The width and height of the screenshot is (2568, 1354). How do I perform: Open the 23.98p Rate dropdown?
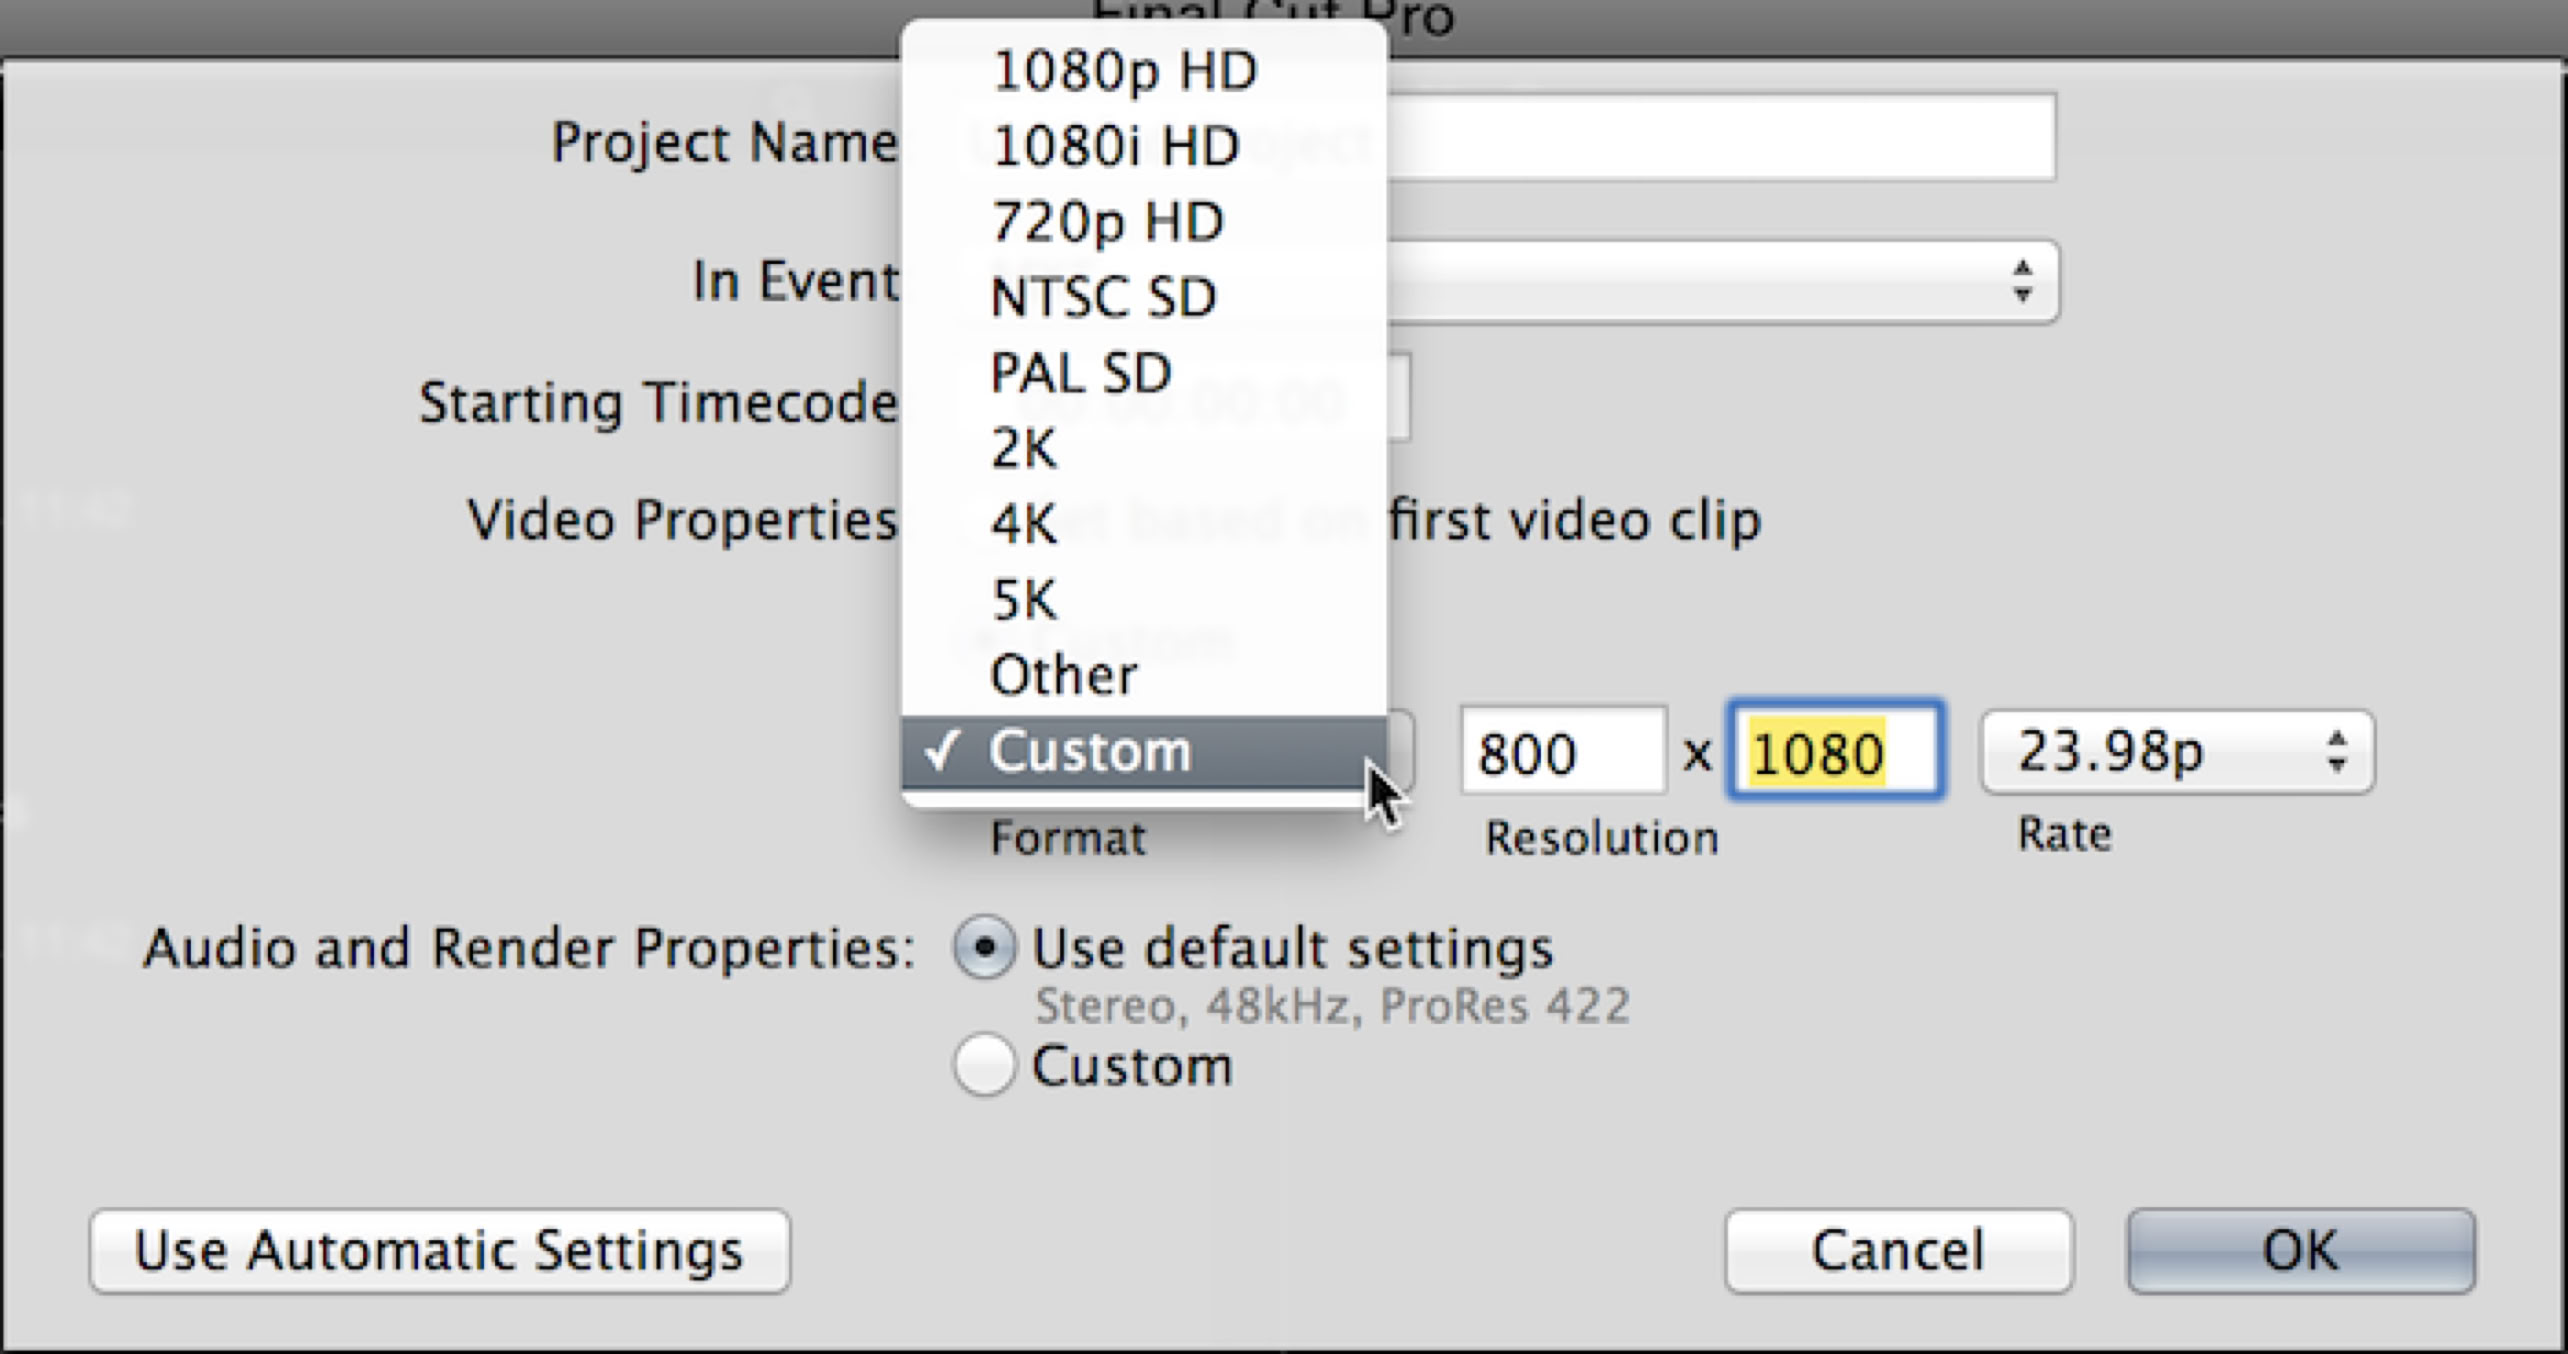click(2177, 752)
